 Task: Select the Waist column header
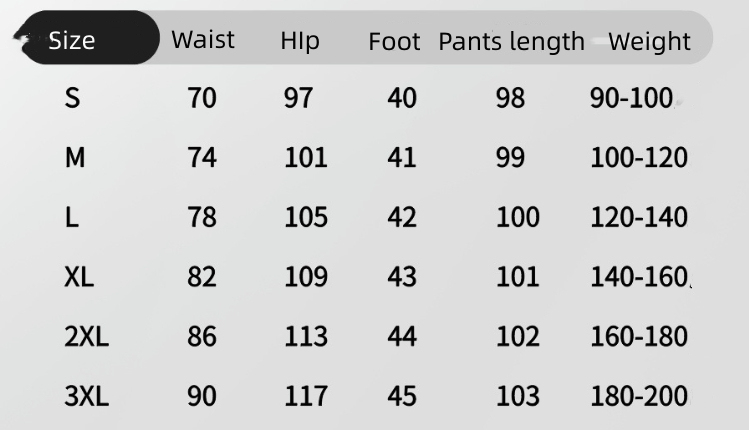pos(203,40)
